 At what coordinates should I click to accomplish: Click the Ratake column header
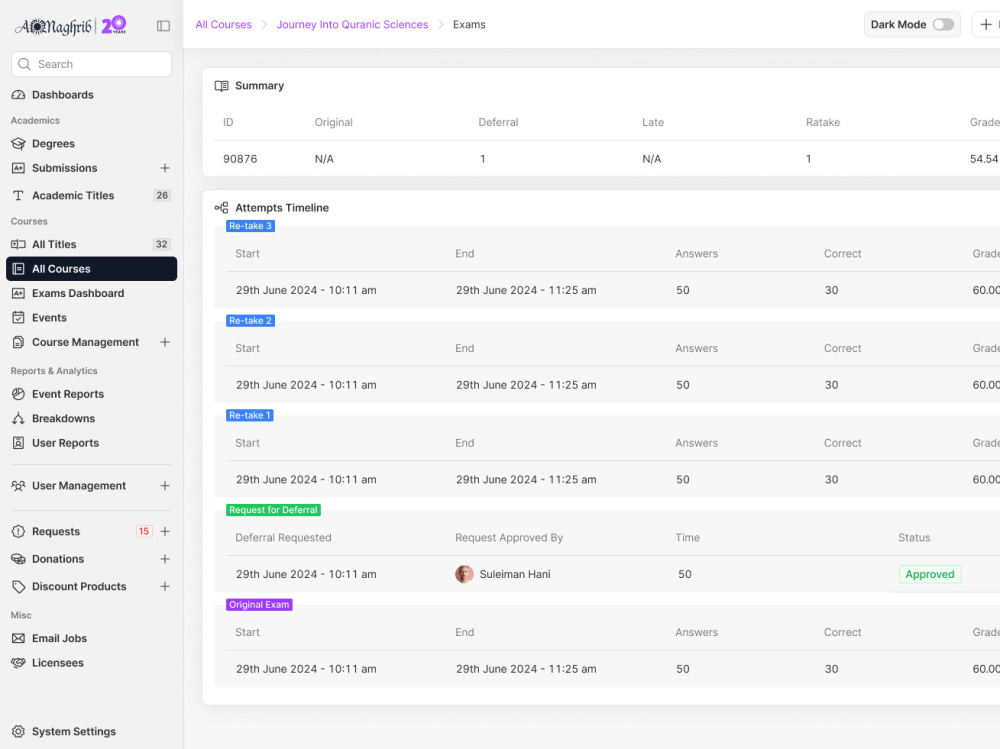pos(823,122)
